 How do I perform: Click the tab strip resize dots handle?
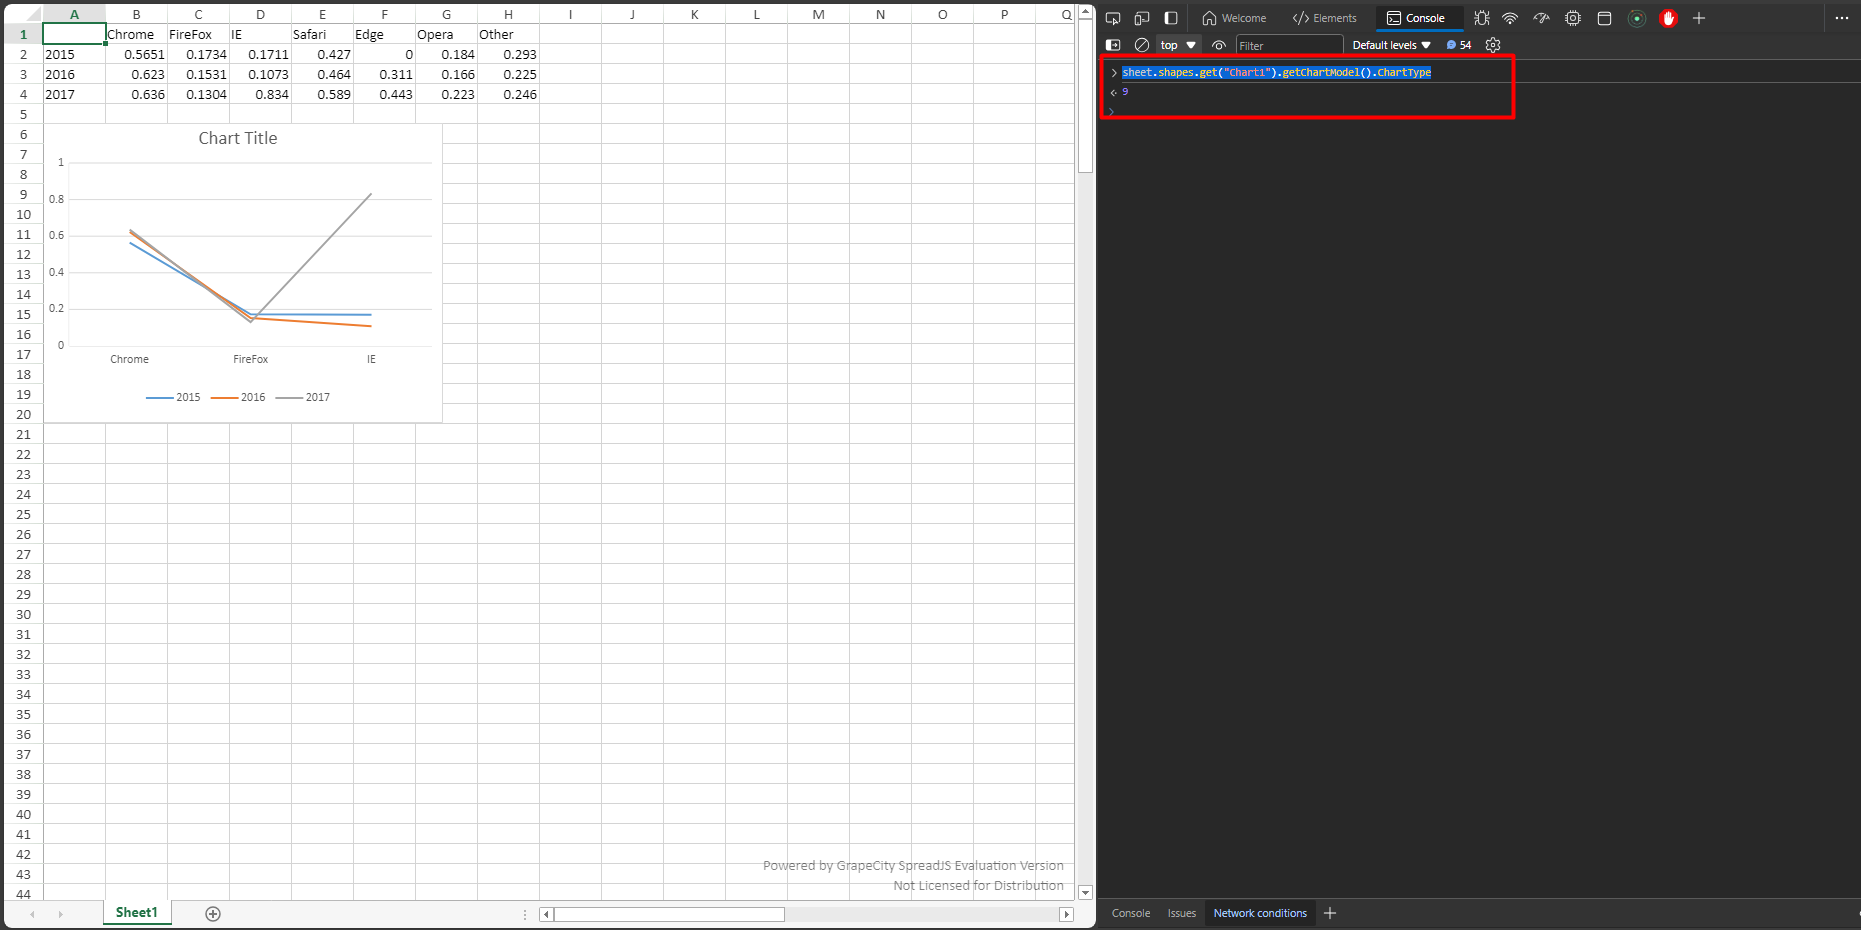click(525, 914)
